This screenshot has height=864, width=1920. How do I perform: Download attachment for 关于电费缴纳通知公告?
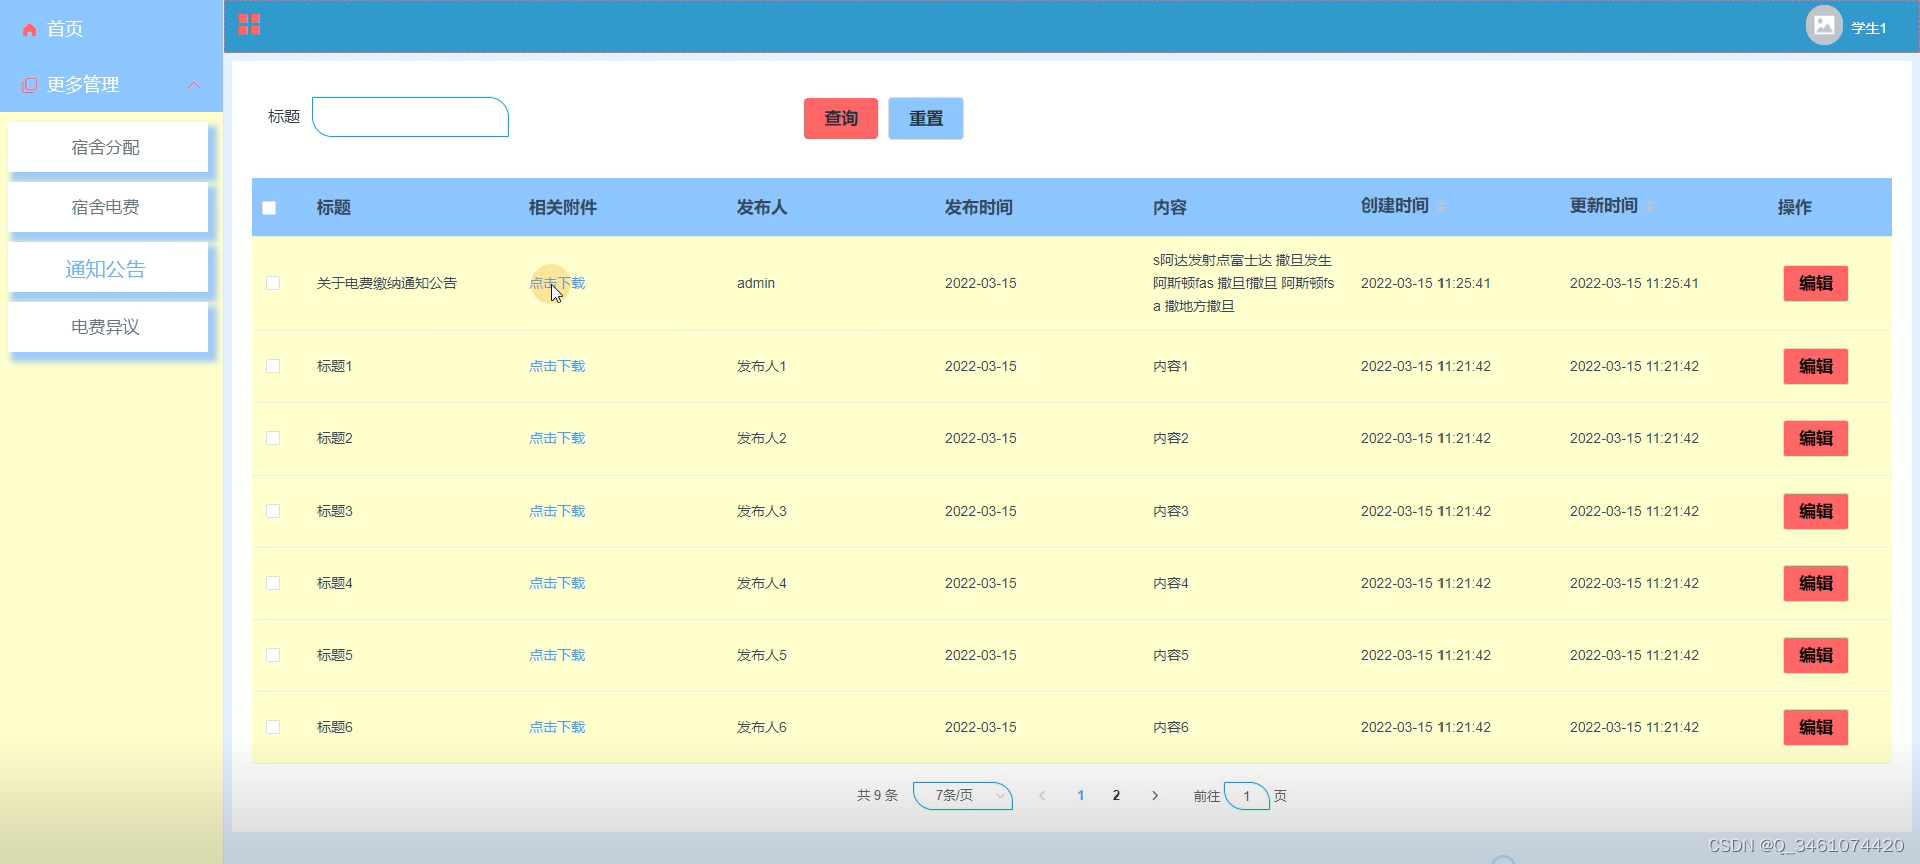tap(557, 283)
